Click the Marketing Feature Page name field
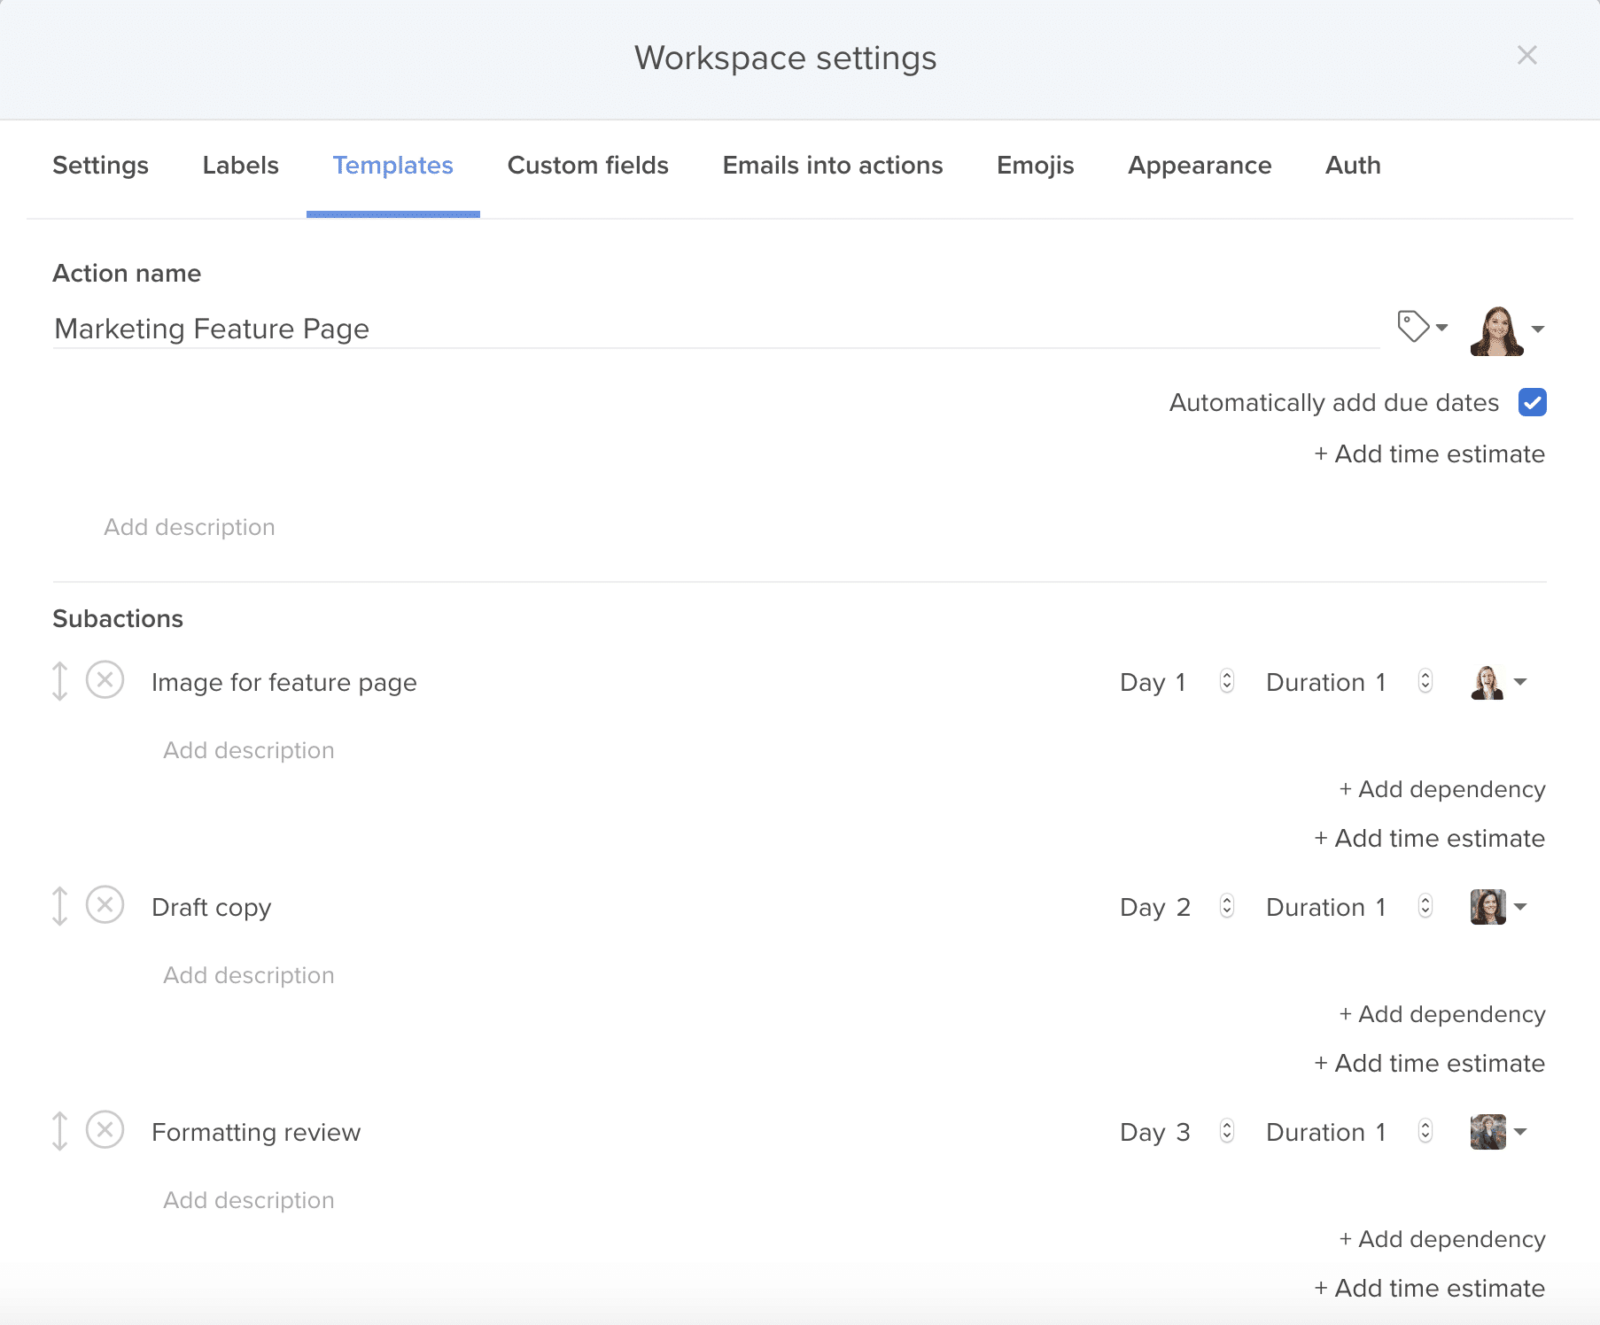 (x=400, y=328)
